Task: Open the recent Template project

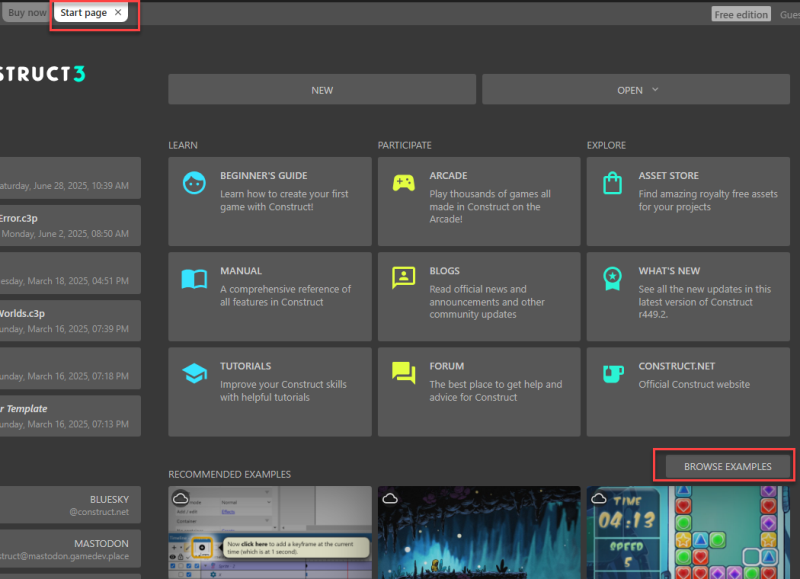Action: pyautogui.click(x=70, y=416)
